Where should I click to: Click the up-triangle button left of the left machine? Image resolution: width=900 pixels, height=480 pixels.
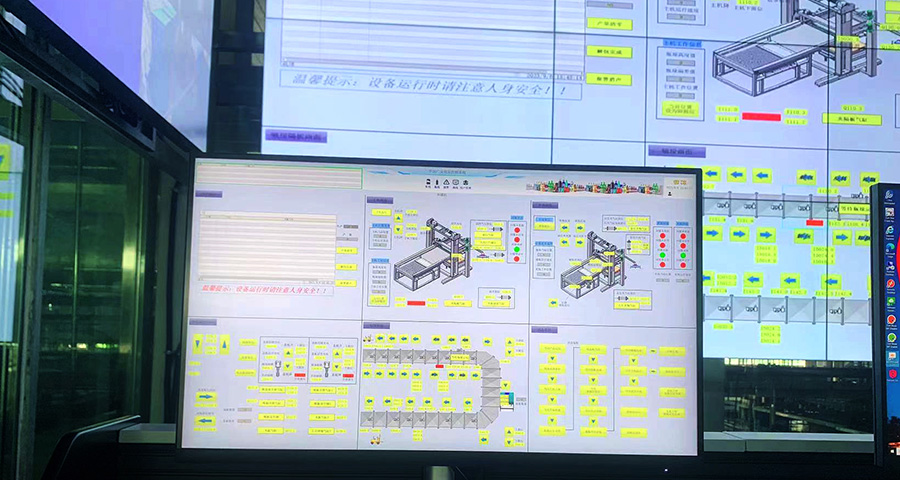[399, 217]
